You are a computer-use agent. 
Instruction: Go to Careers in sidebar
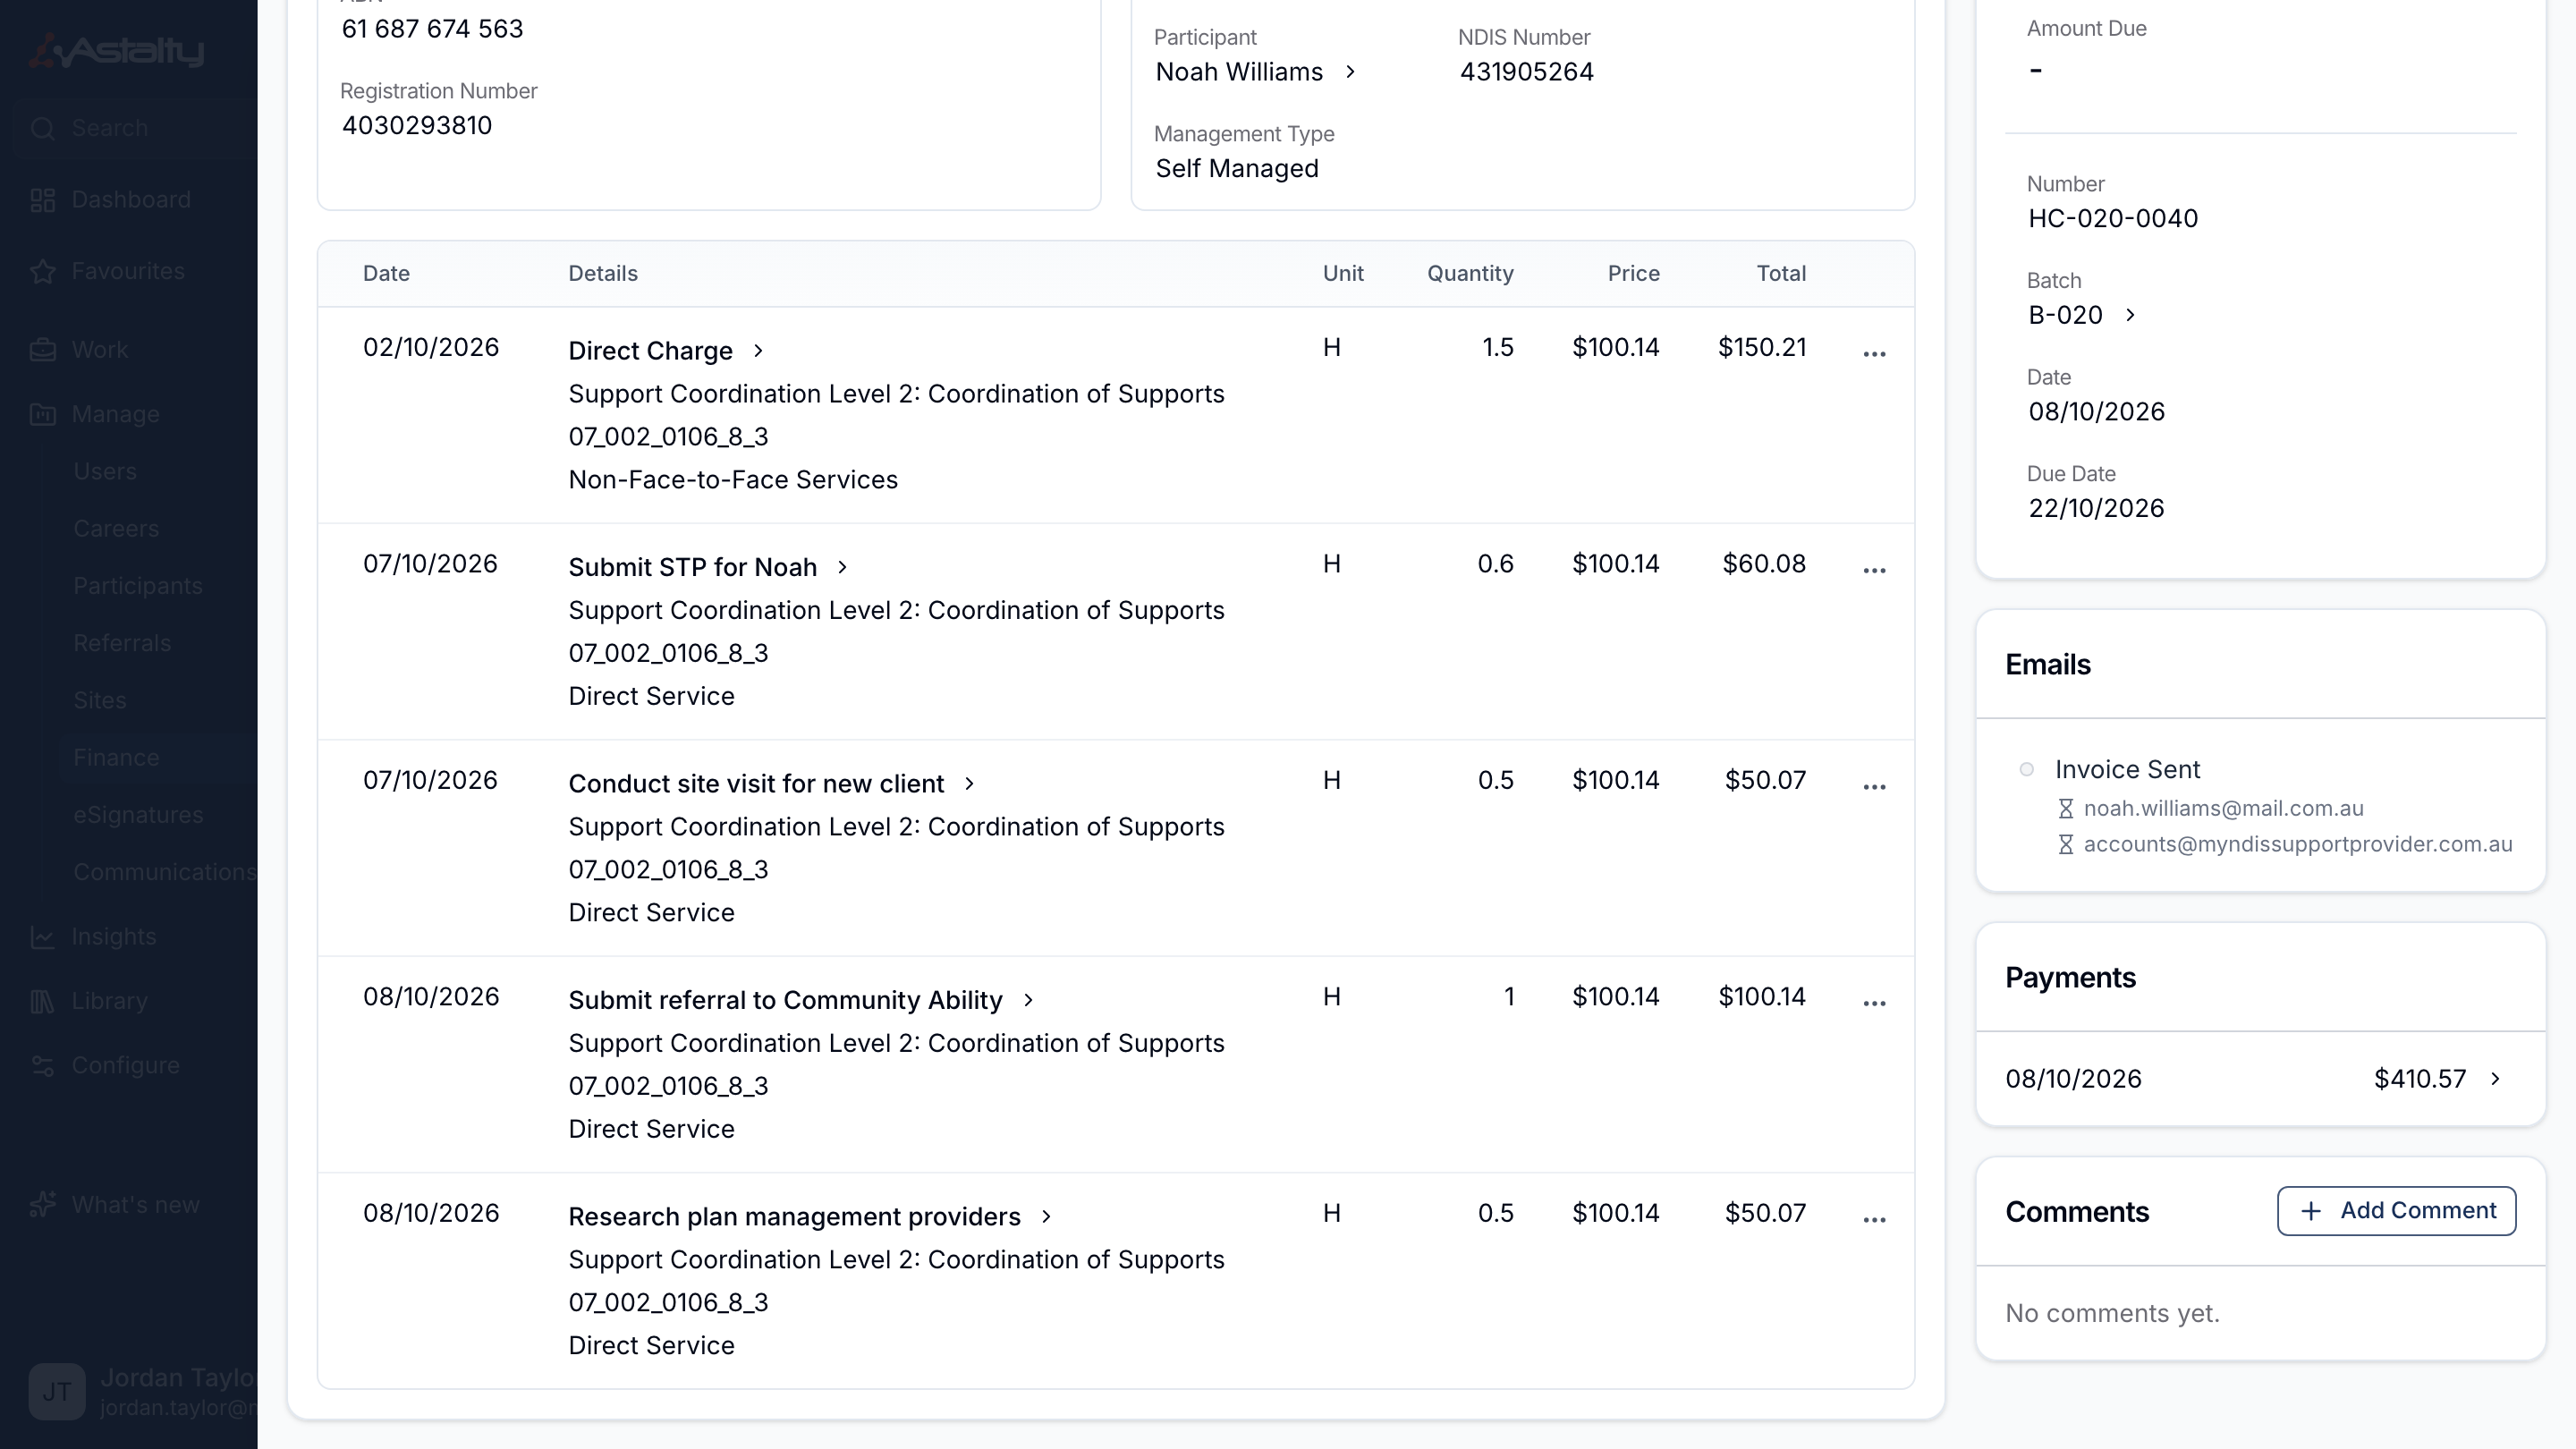[x=116, y=528]
